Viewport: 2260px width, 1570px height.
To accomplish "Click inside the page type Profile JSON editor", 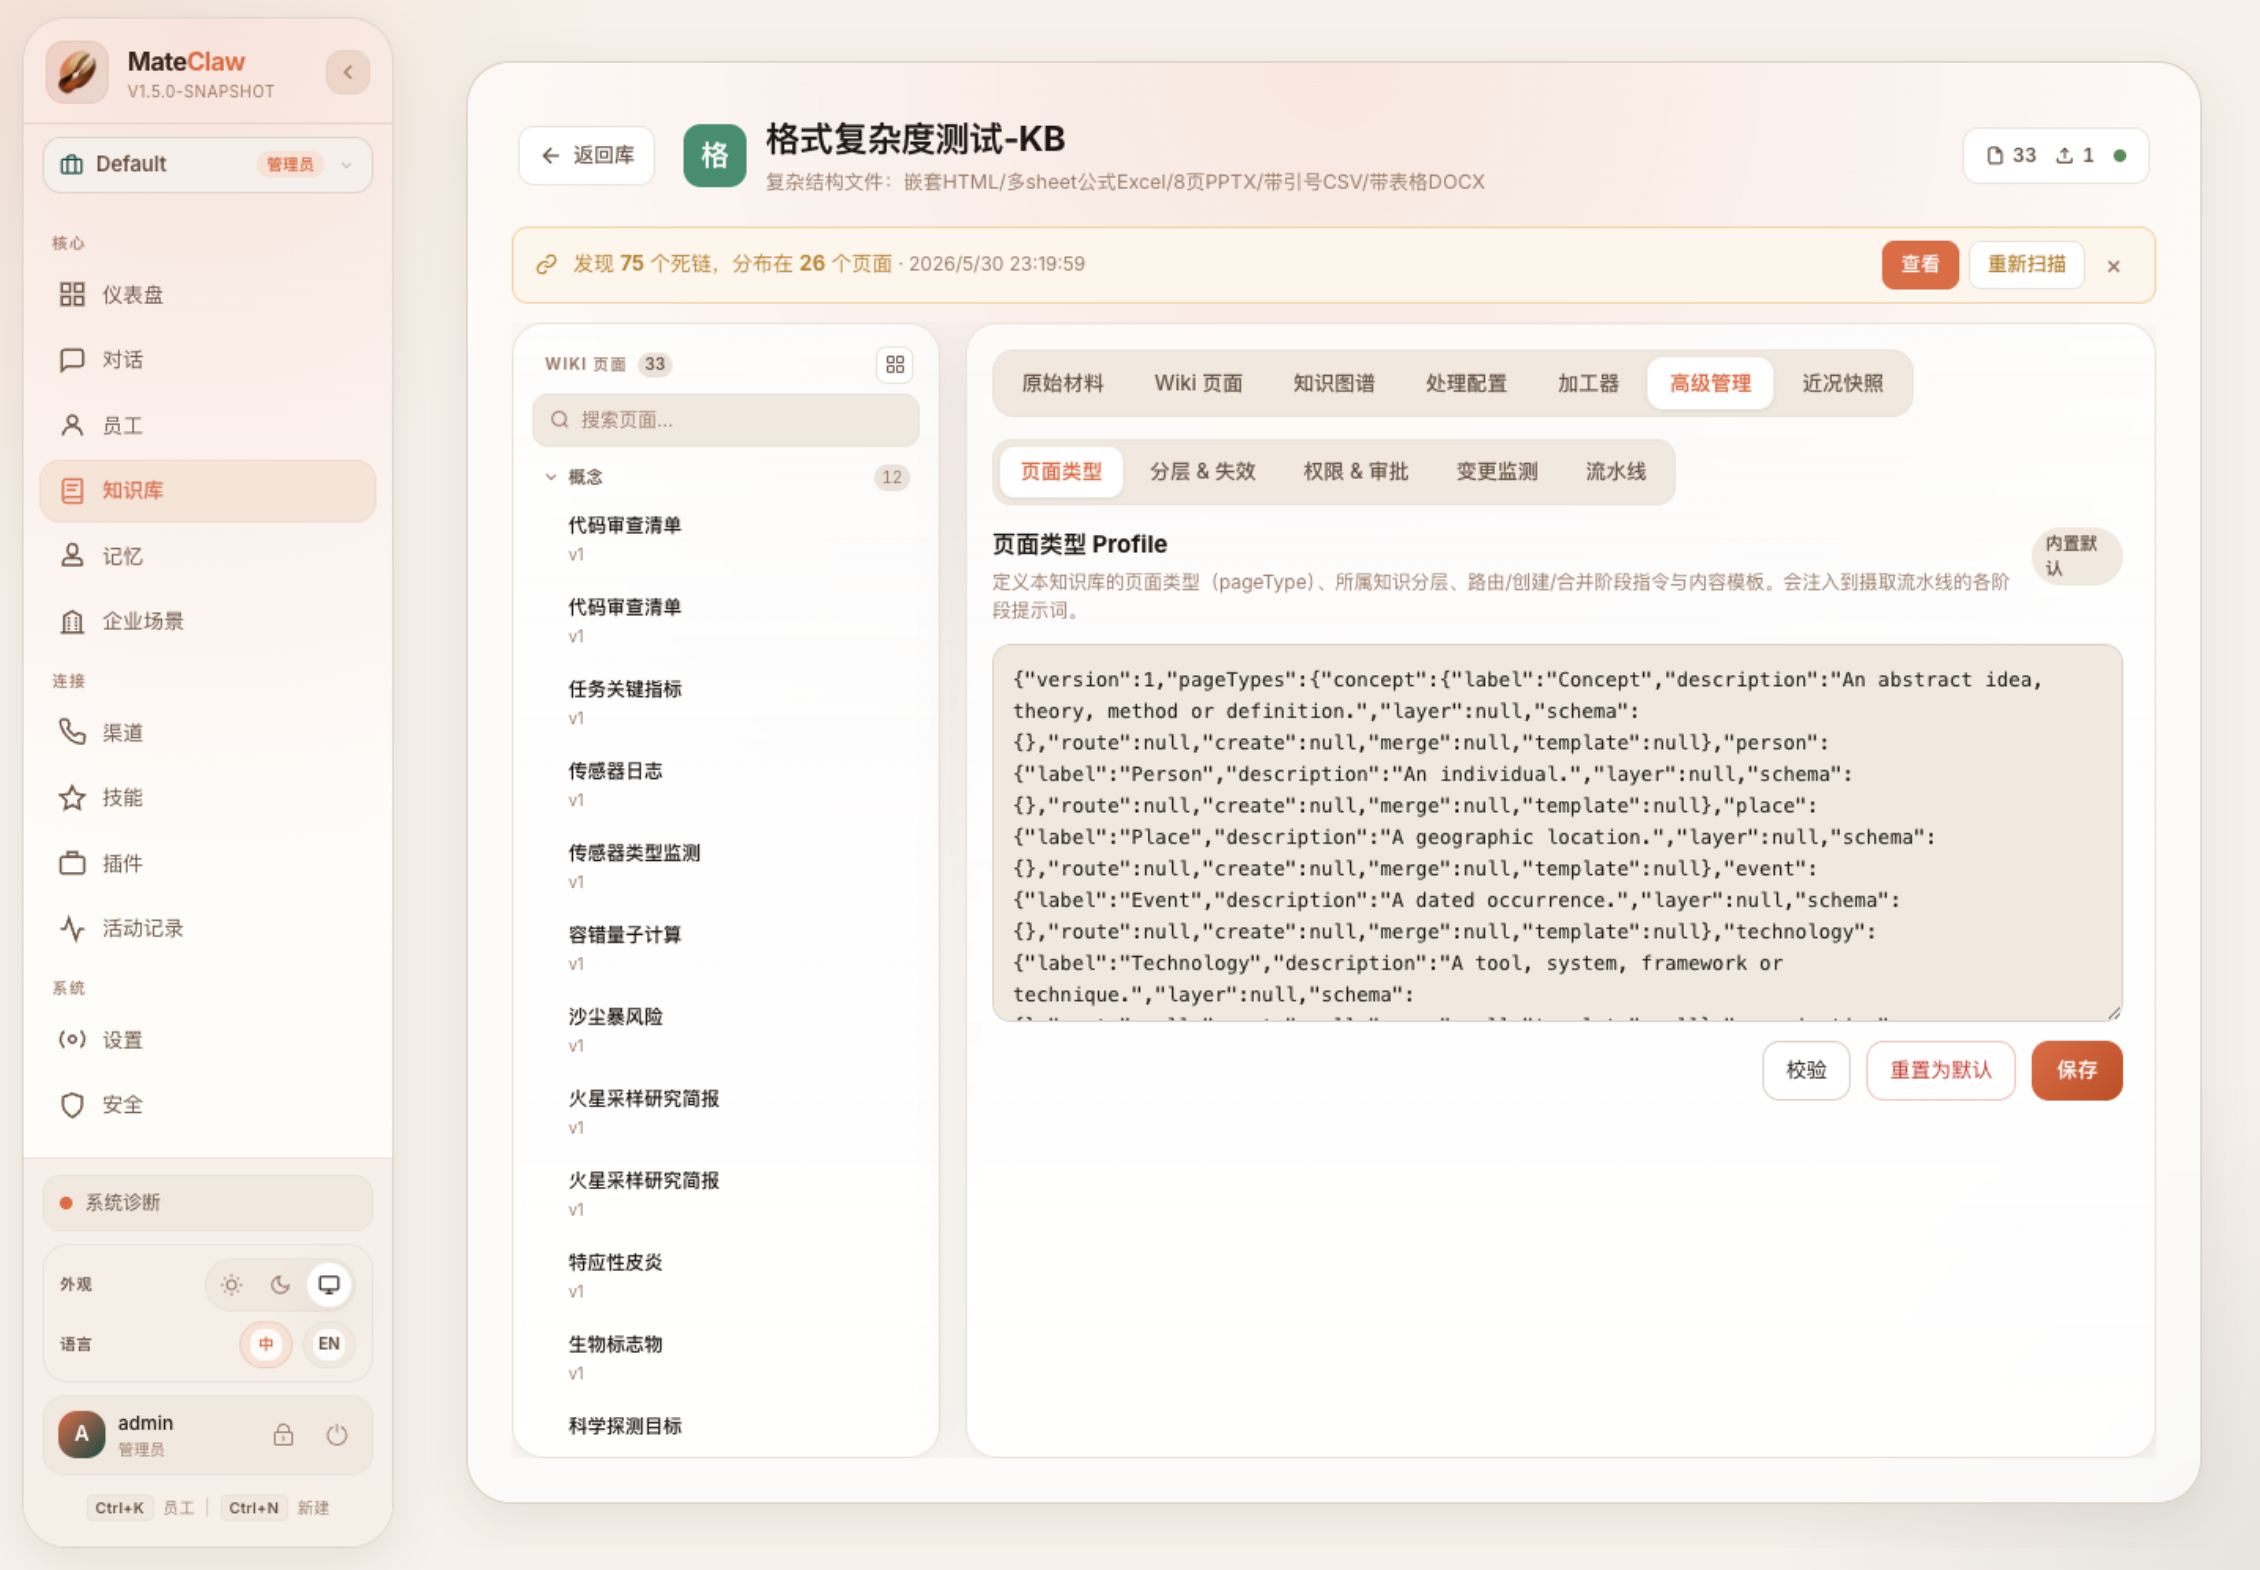I will point(1557,832).
